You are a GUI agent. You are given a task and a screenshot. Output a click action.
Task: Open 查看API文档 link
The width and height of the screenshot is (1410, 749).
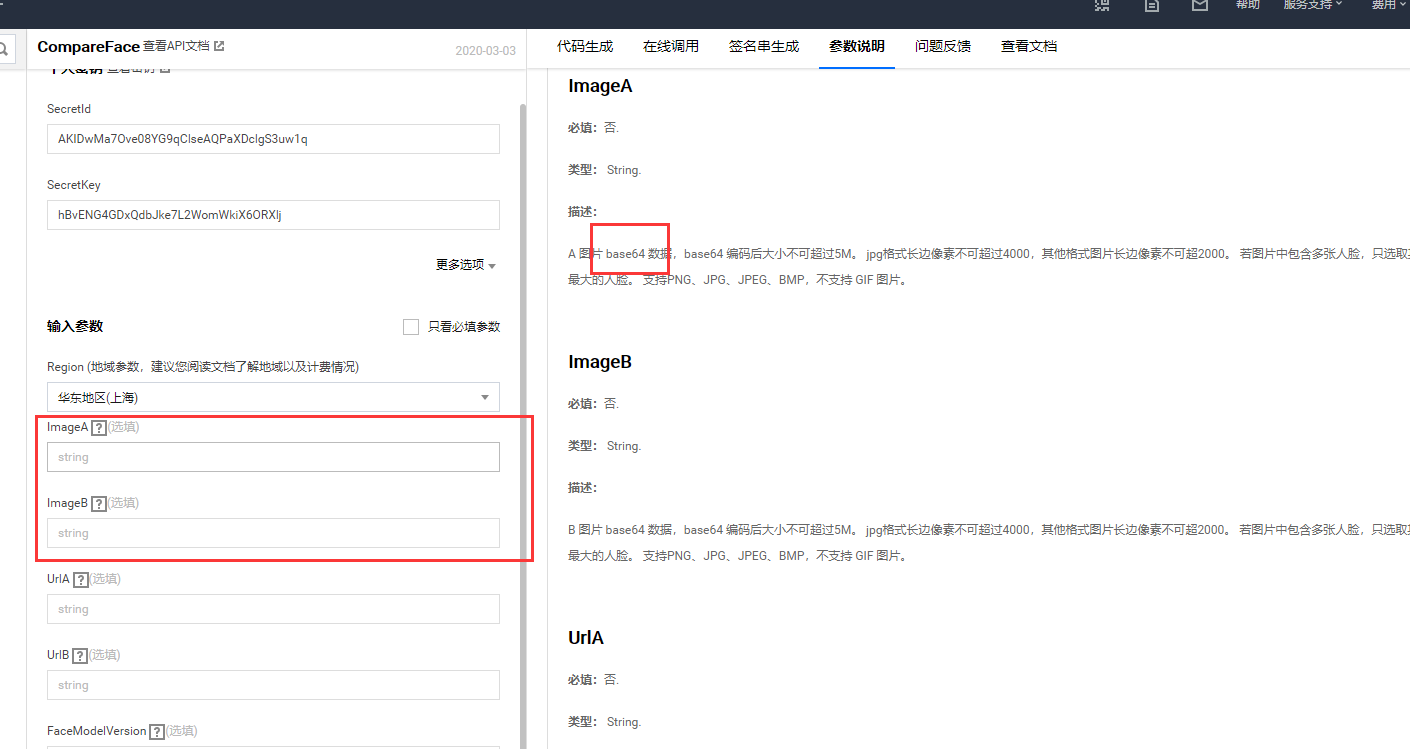[176, 47]
